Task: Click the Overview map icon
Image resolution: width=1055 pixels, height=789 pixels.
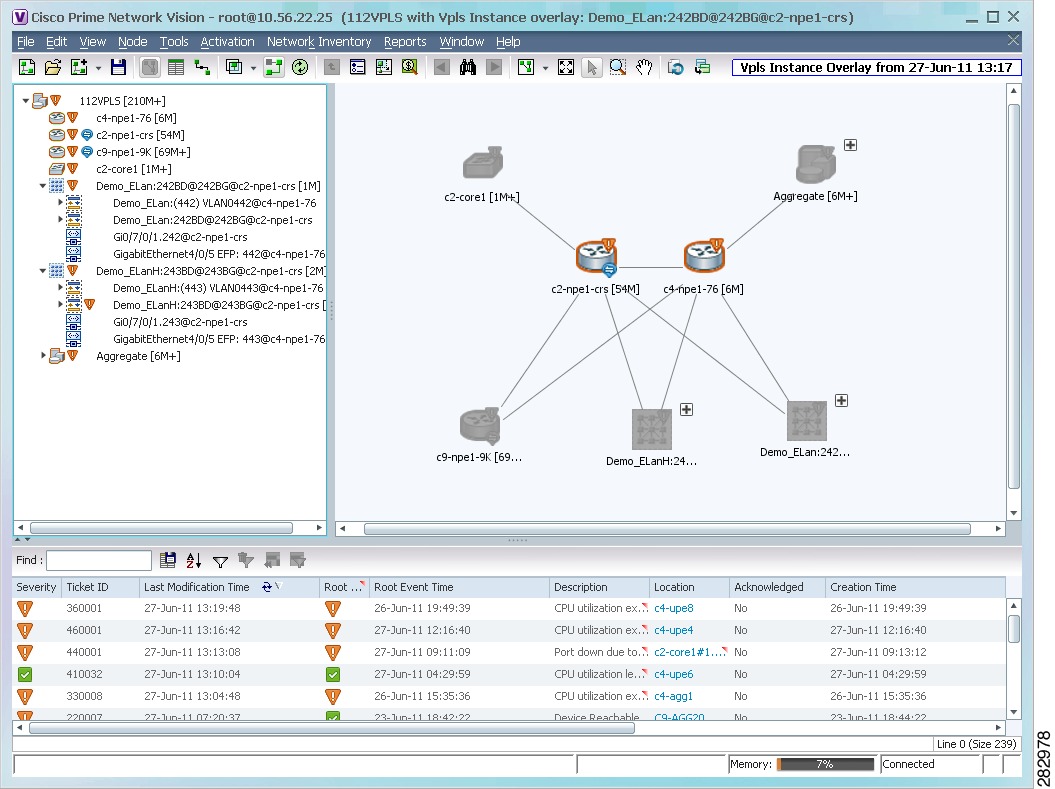Action: coord(384,67)
